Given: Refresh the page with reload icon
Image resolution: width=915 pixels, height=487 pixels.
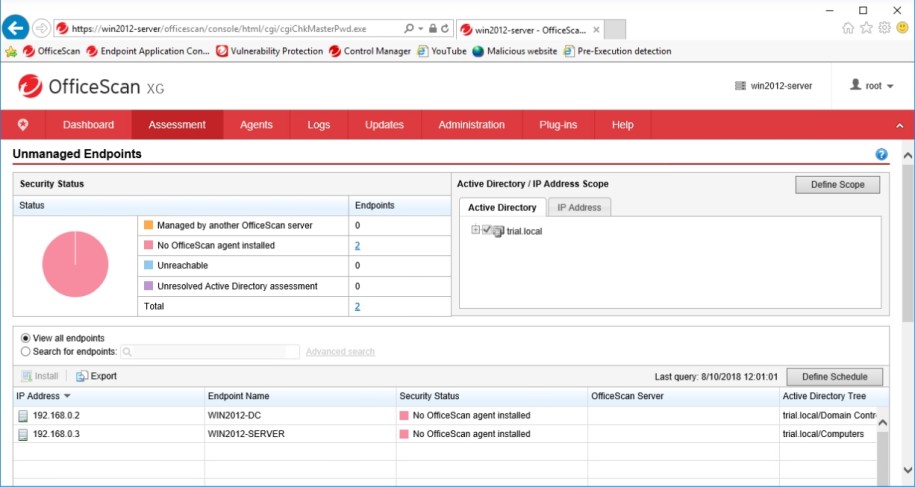Looking at the screenshot, I should (x=445, y=28).
